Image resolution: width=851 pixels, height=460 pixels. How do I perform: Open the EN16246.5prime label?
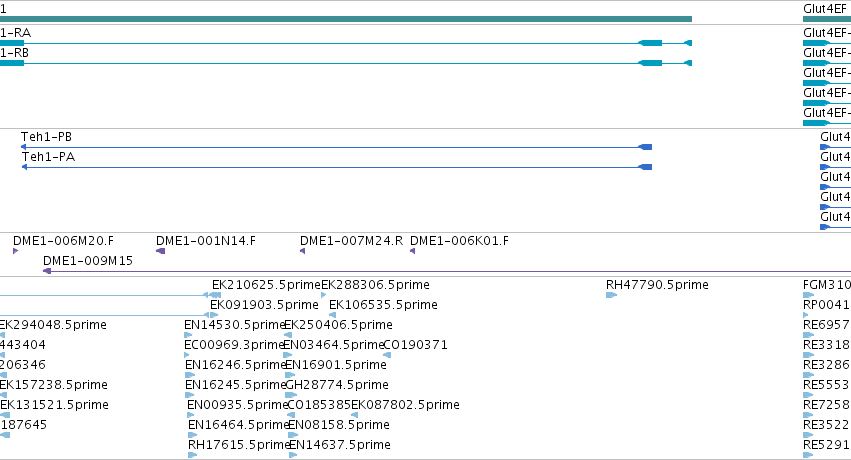[236, 365]
